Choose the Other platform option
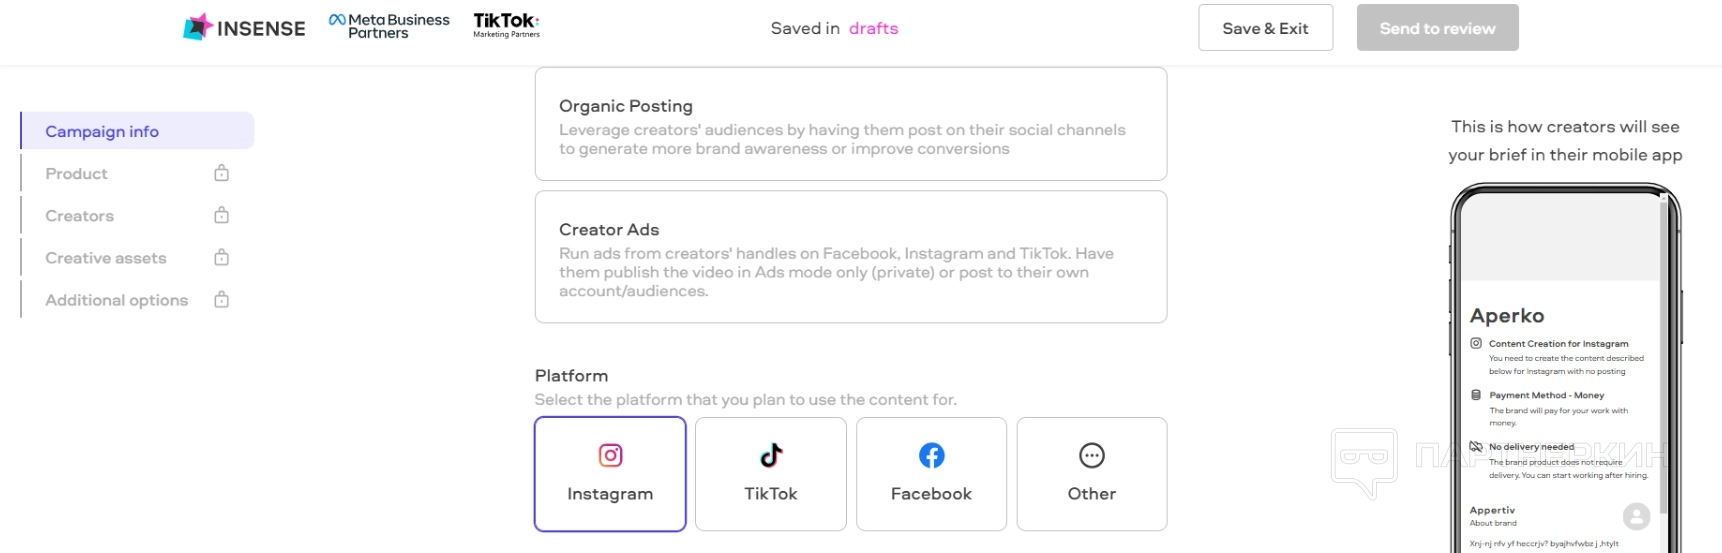 [1091, 474]
